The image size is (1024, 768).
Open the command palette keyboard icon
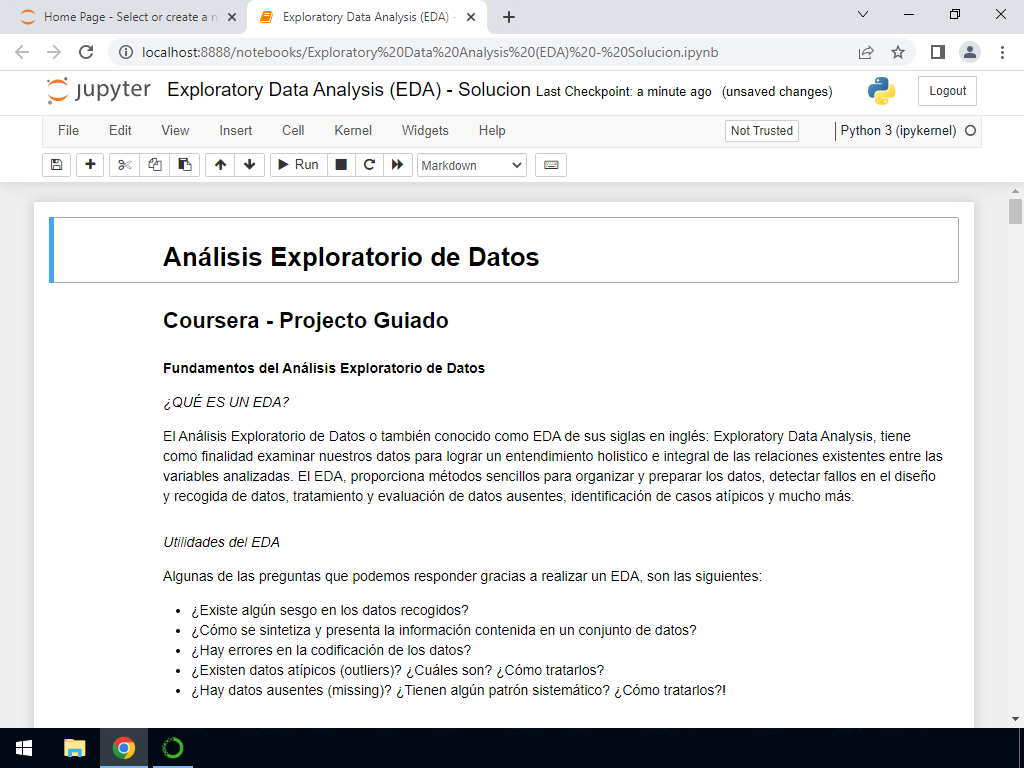[x=551, y=165]
